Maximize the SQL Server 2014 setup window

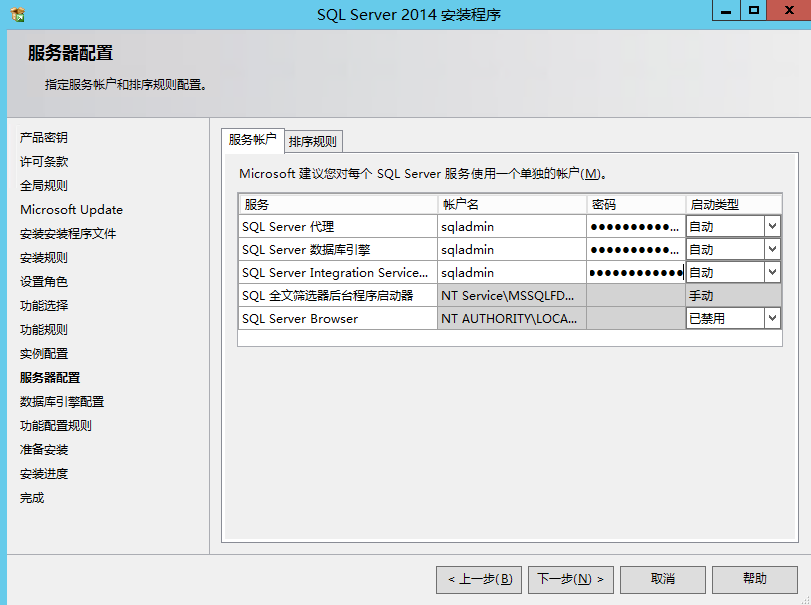point(754,10)
